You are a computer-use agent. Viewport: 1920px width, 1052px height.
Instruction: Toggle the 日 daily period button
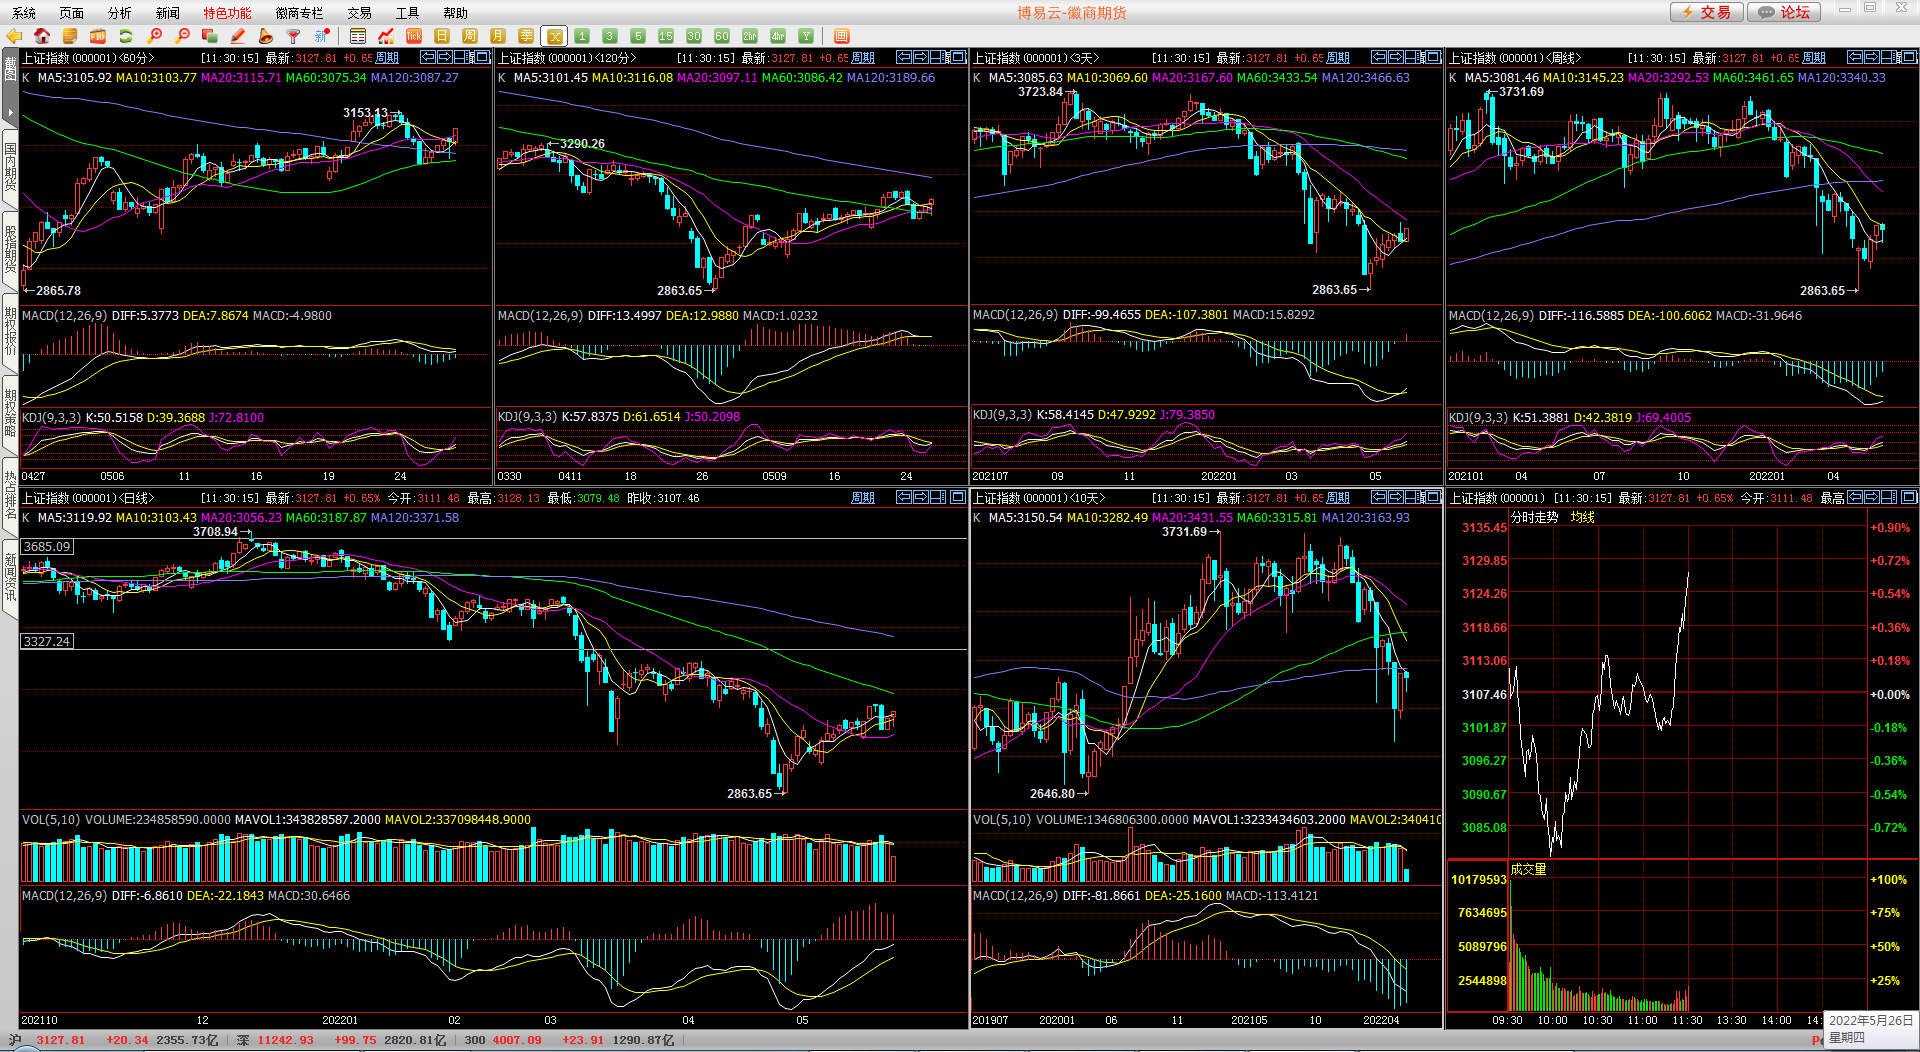point(442,36)
